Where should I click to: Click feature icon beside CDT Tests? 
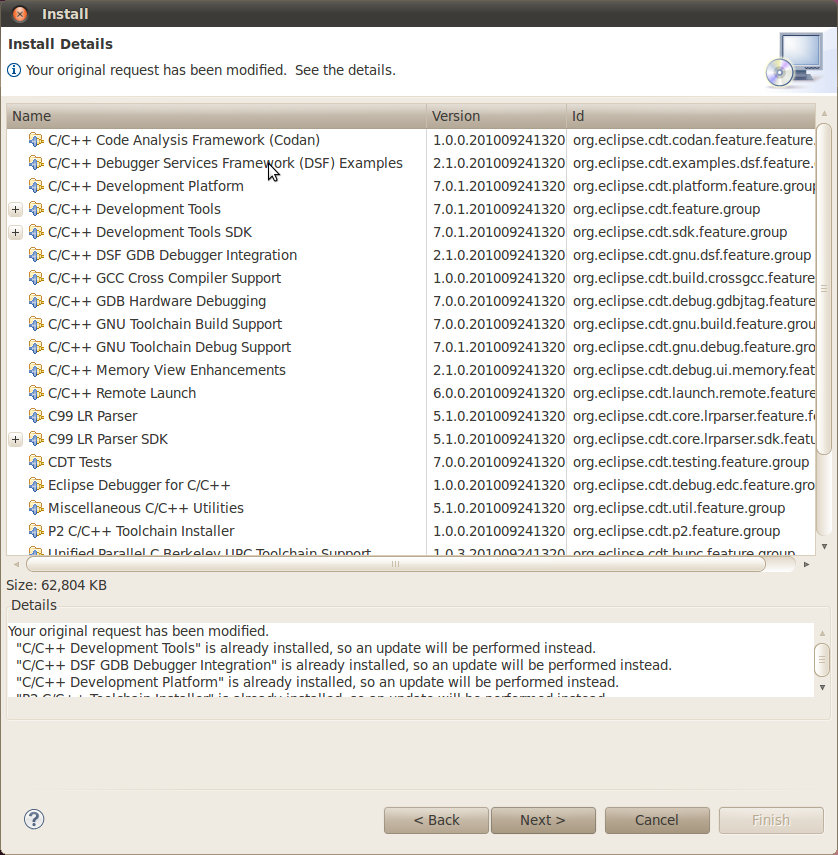tap(36, 462)
